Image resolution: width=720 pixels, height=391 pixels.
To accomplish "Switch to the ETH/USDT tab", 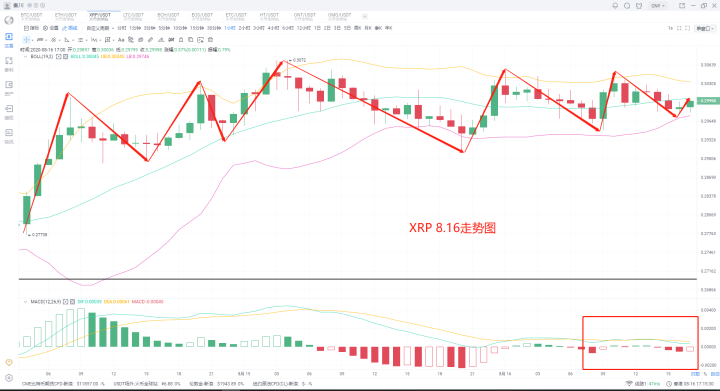I will (x=66, y=17).
